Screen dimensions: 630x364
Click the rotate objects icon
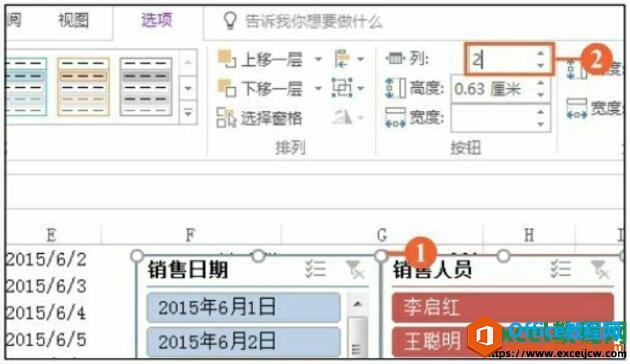(x=342, y=118)
